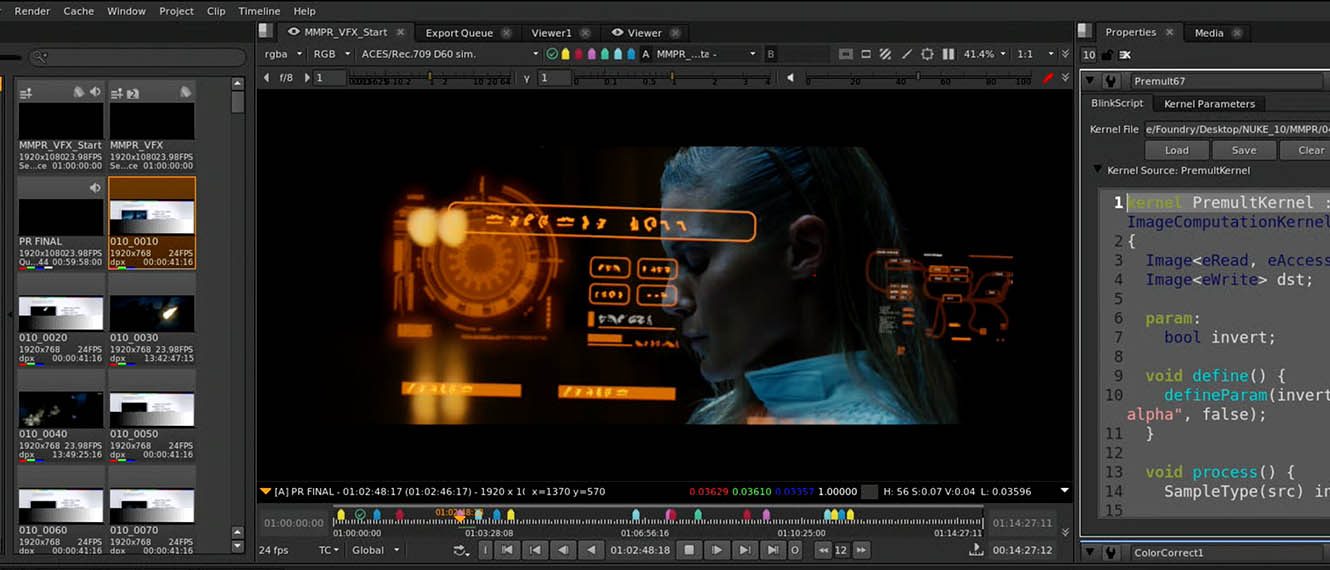Step back one frame button
Viewport: 1330px width, 570px height.
(563, 550)
